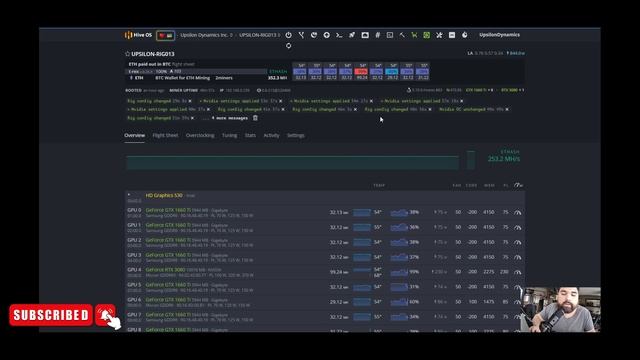Click GPU 6 GeForce GTX 1660 Ti name
The image size is (640, 360).
coord(168,300)
